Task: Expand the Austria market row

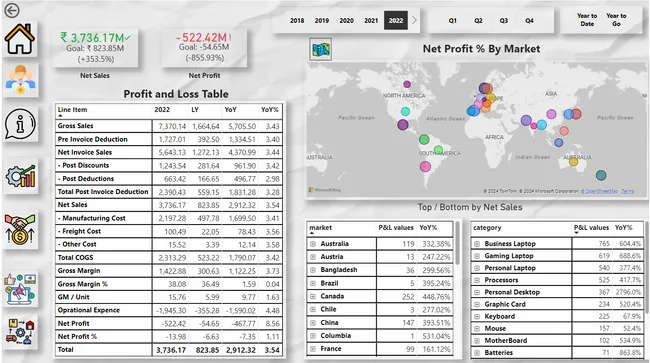Action: pos(313,257)
